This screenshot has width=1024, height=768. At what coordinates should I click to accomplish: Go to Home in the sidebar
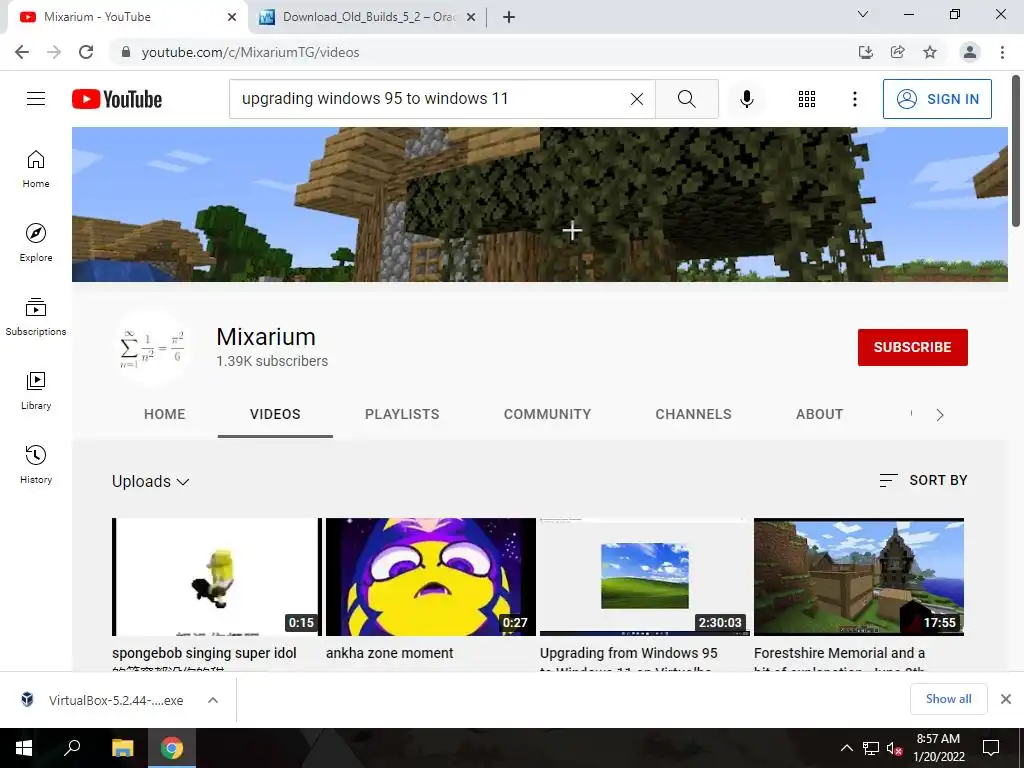tap(36, 169)
